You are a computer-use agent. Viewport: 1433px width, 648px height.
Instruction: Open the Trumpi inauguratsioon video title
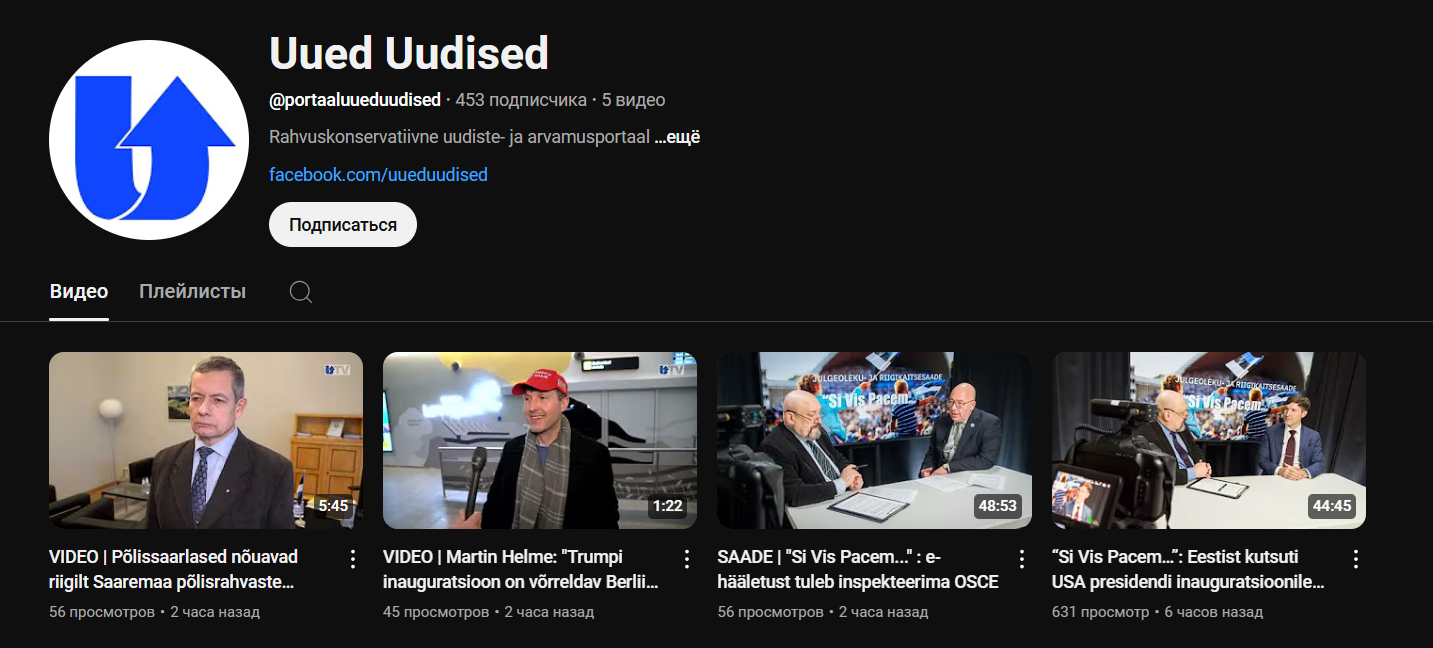click(x=521, y=569)
